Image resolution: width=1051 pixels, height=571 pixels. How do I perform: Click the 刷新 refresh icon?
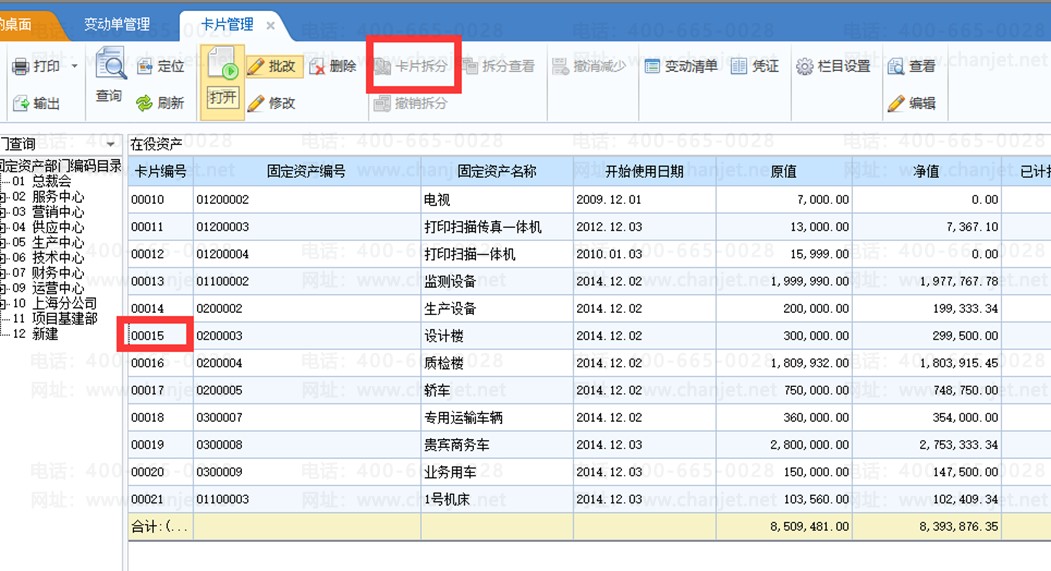pyautogui.click(x=144, y=103)
